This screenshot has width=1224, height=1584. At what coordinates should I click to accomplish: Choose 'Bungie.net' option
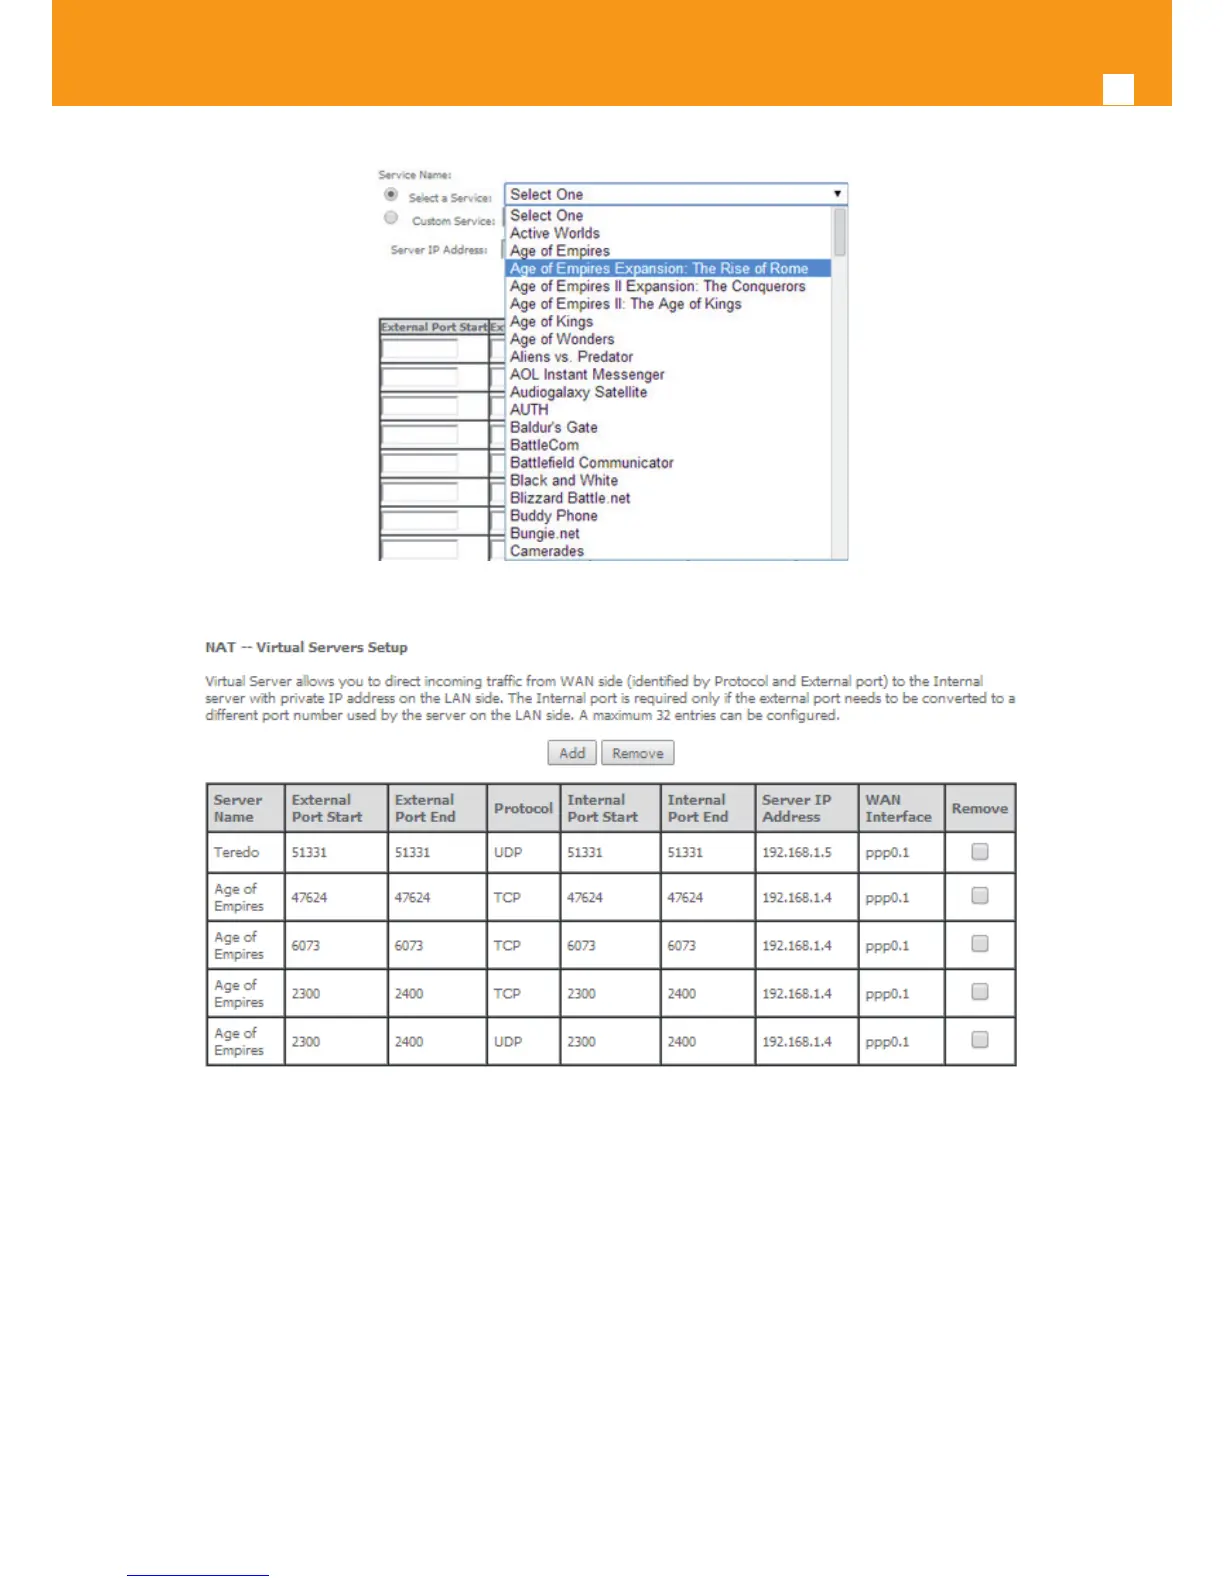[x=545, y=533]
